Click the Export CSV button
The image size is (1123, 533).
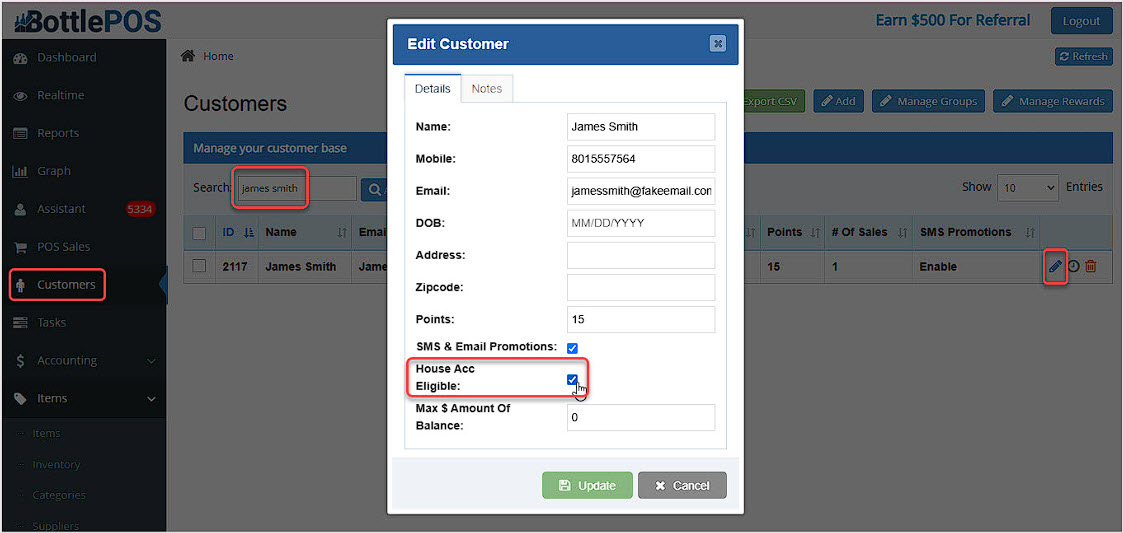point(775,101)
